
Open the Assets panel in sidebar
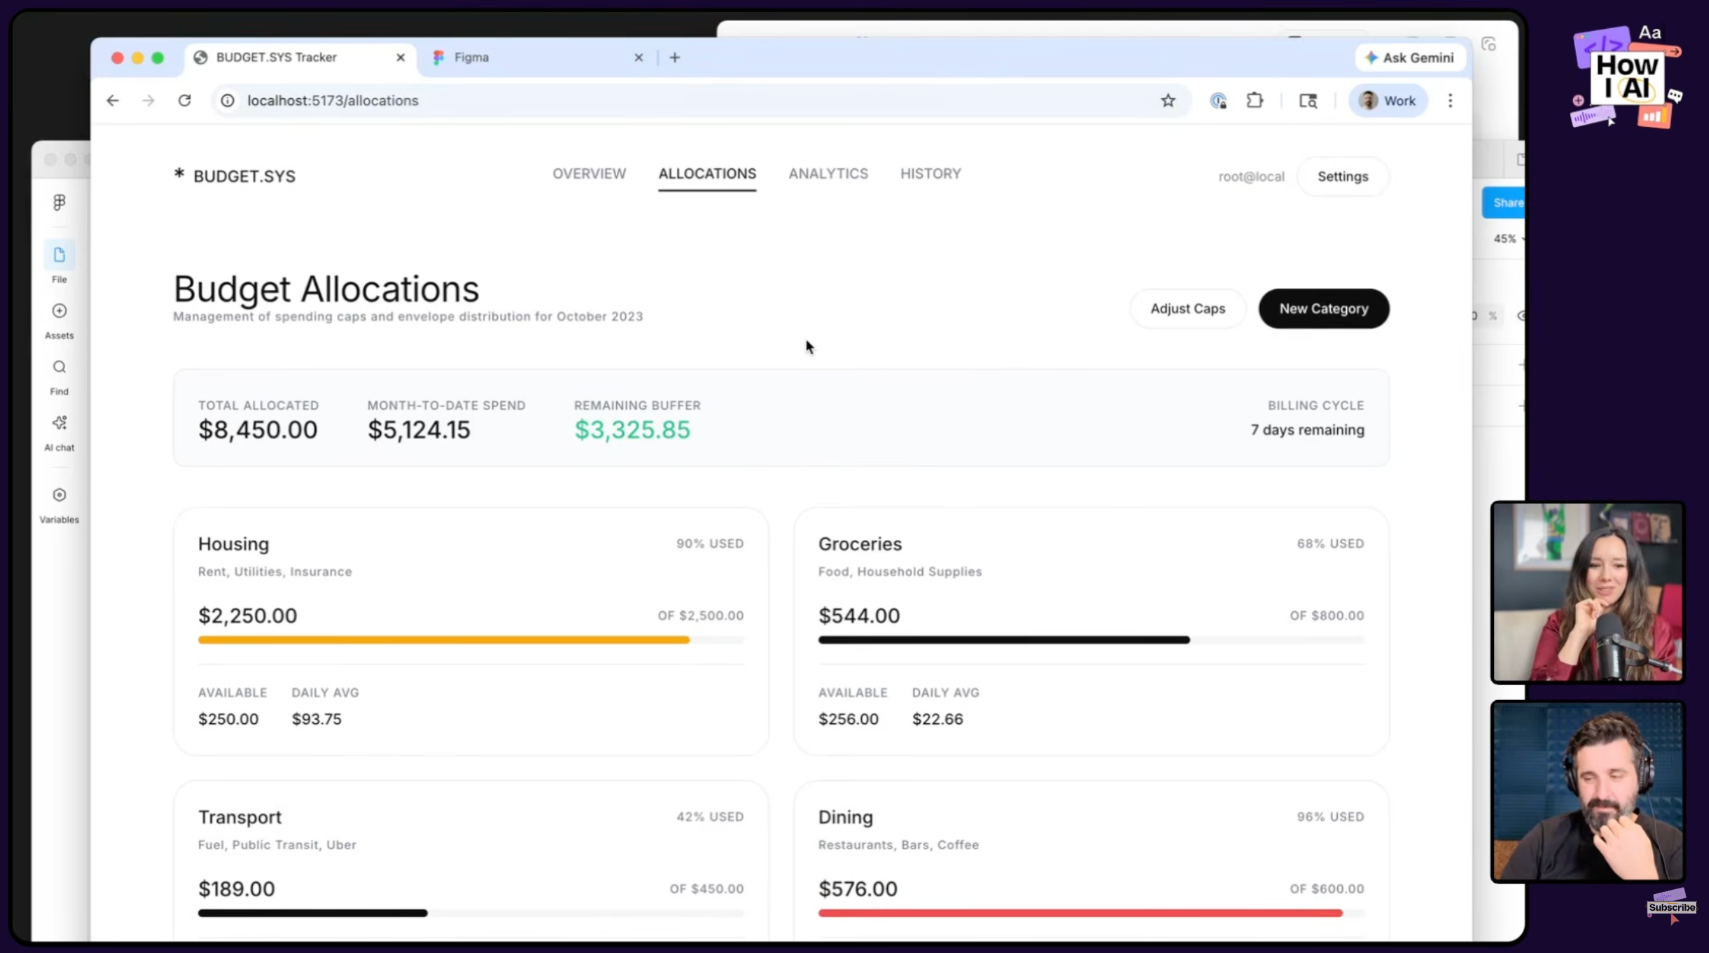click(59, 312)
